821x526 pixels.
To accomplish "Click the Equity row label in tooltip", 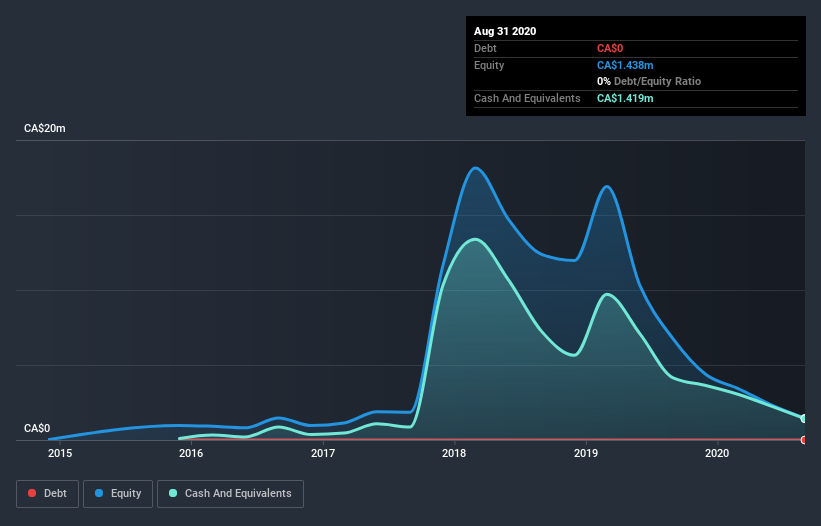I will click(x=489, y=65).
